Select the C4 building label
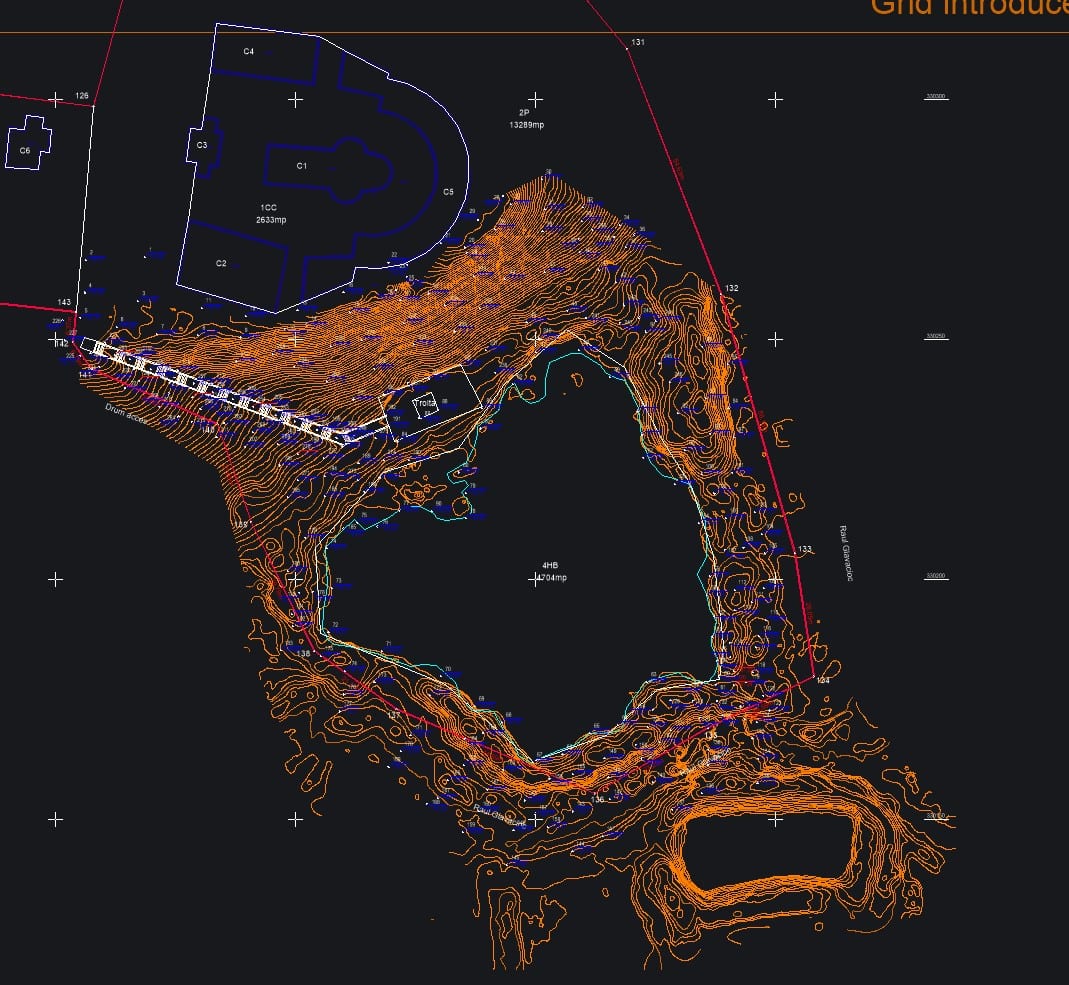1069x985 pixels. tap(249, 51)
